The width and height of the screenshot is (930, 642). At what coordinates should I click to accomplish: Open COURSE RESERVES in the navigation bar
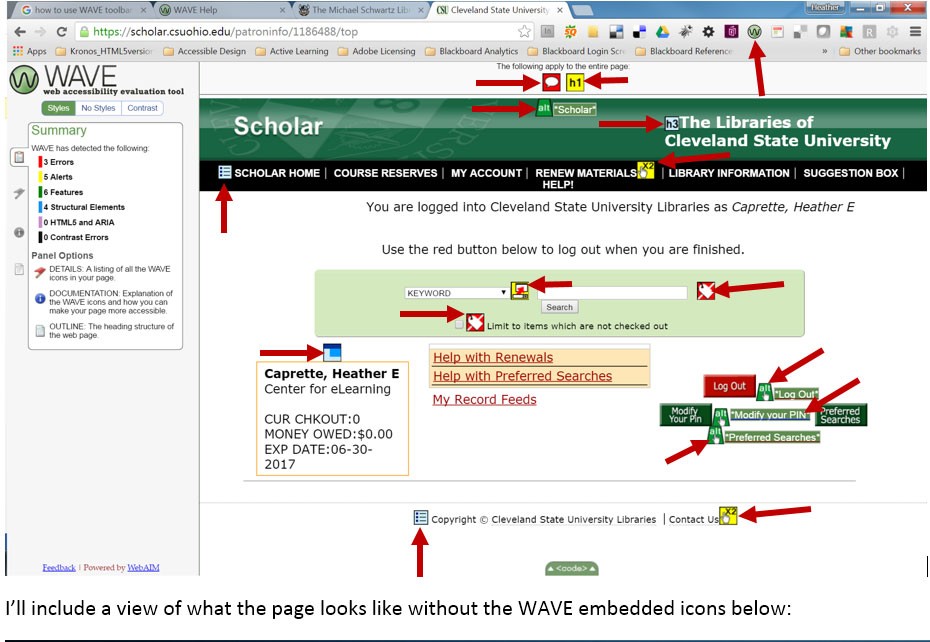[385, 173]
